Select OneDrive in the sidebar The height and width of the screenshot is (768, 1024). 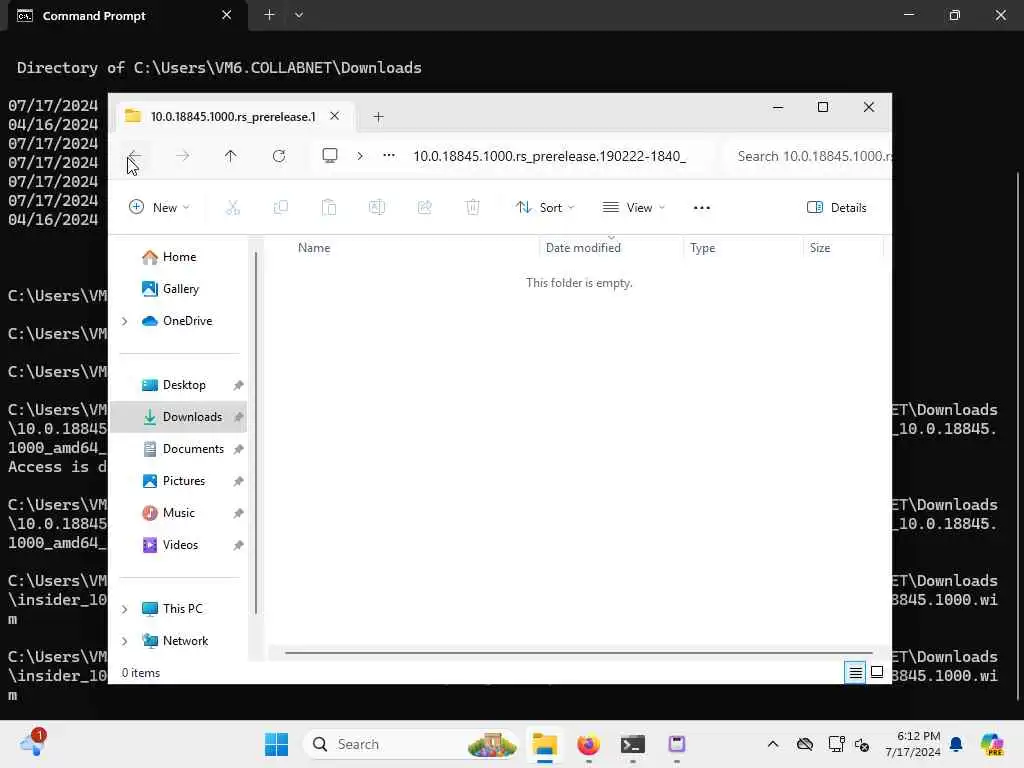coord(177,321)
